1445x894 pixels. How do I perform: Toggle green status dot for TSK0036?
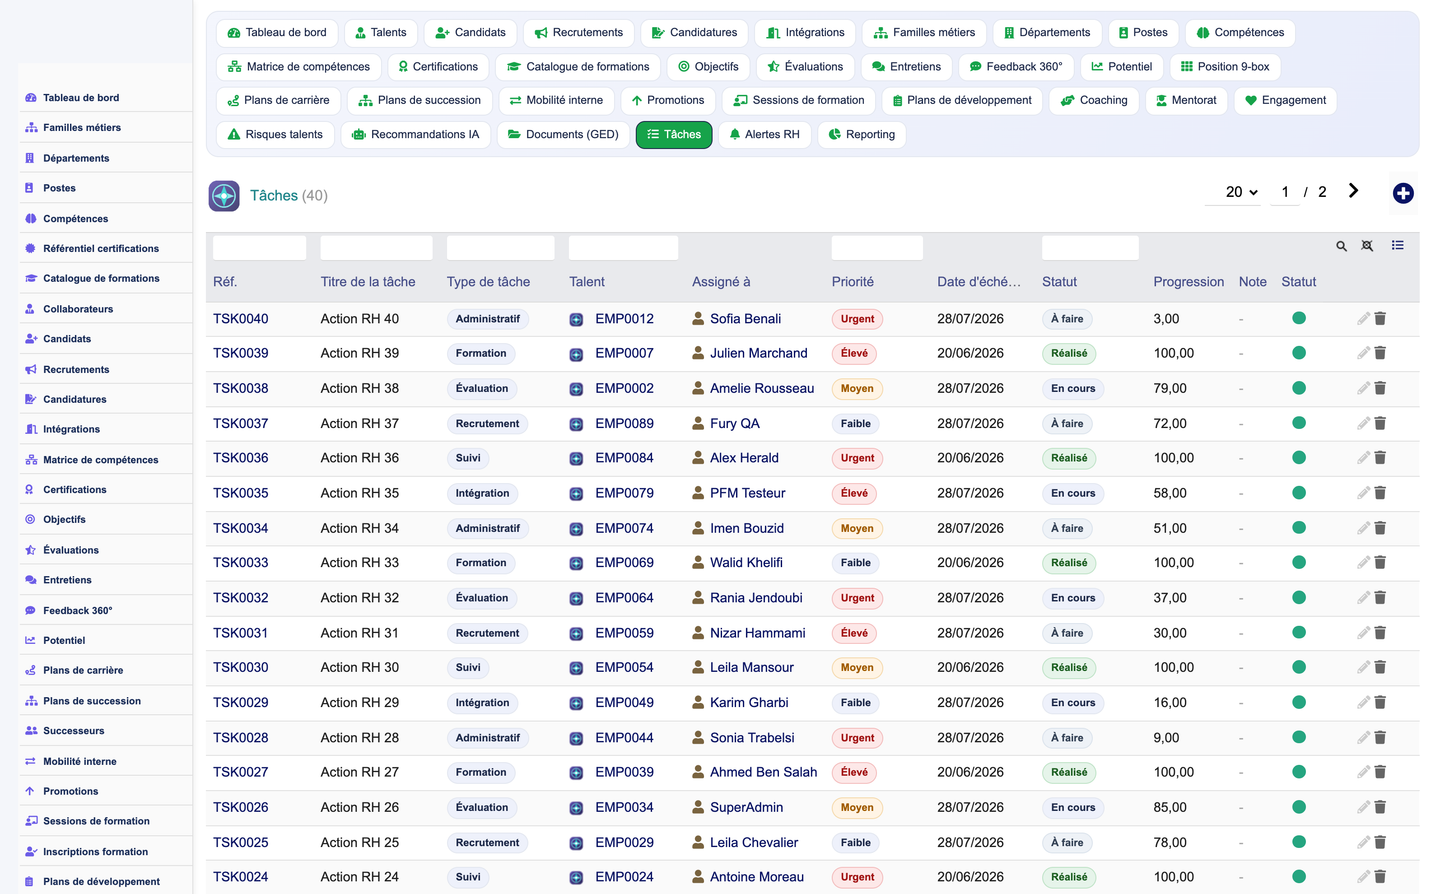1299,458
